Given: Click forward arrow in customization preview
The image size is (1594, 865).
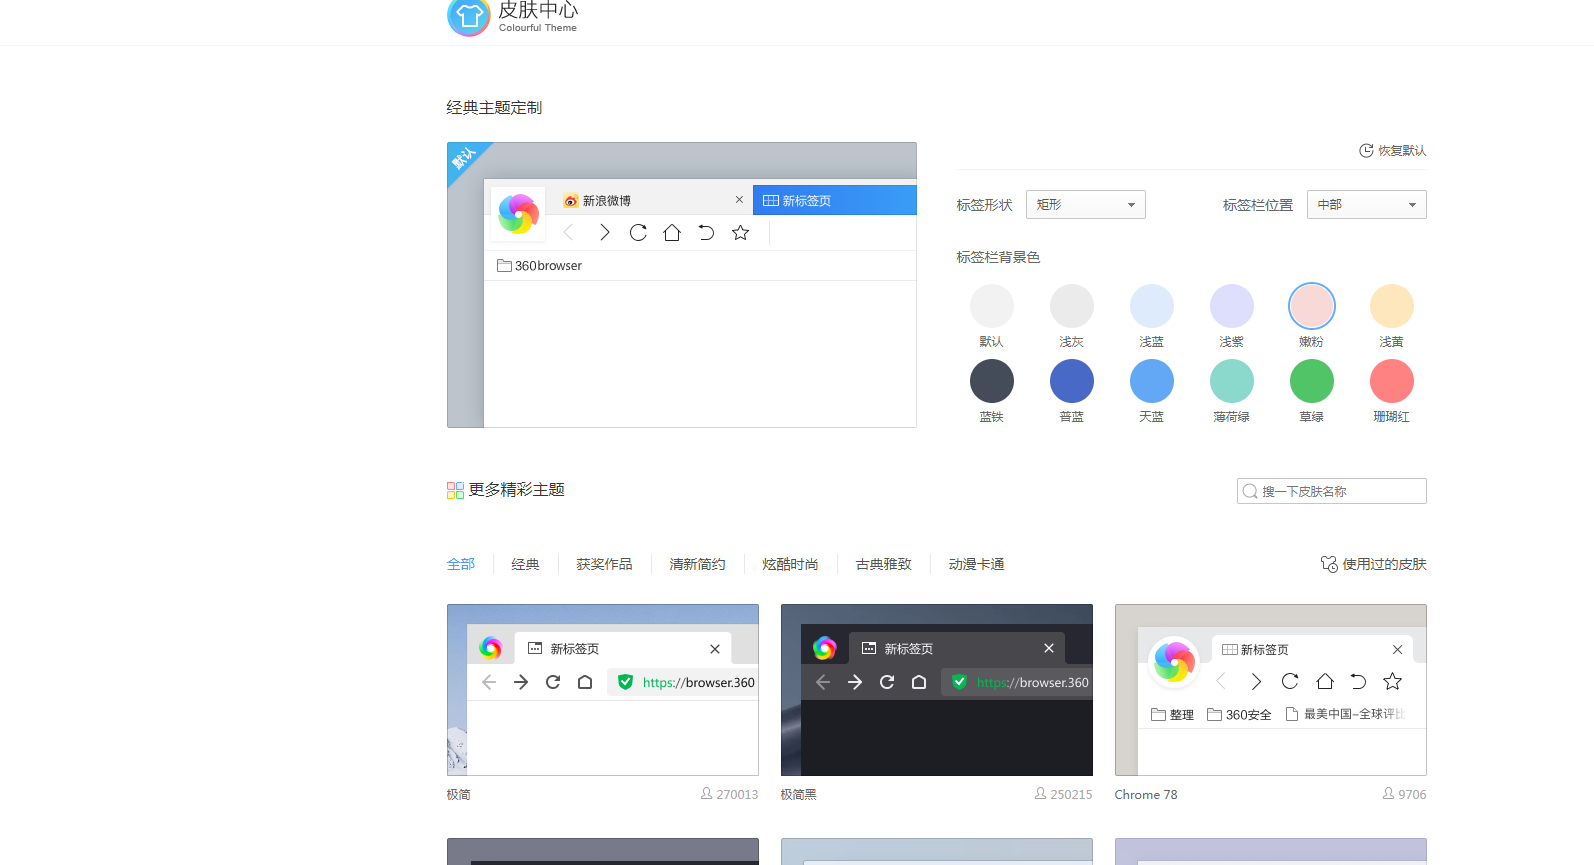Looking at the screenshot, I should pos(604,233).
